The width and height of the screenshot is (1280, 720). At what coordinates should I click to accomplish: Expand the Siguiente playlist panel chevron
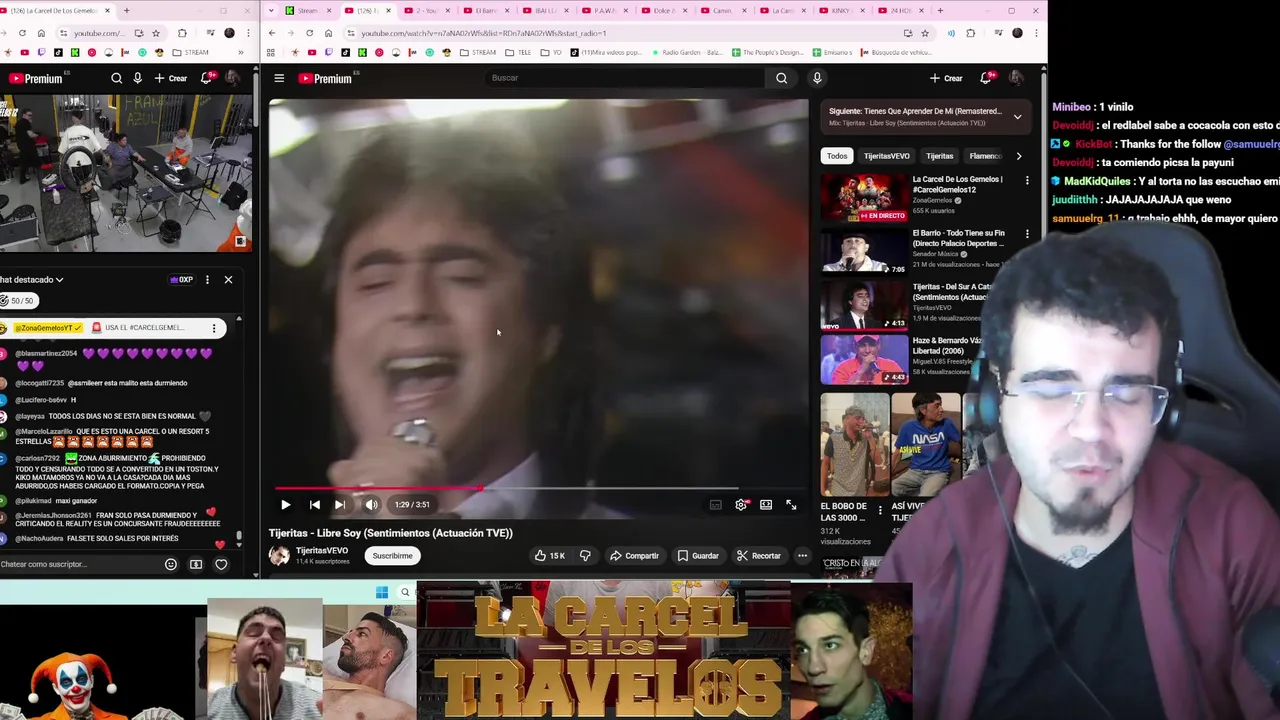(1017, 117)
